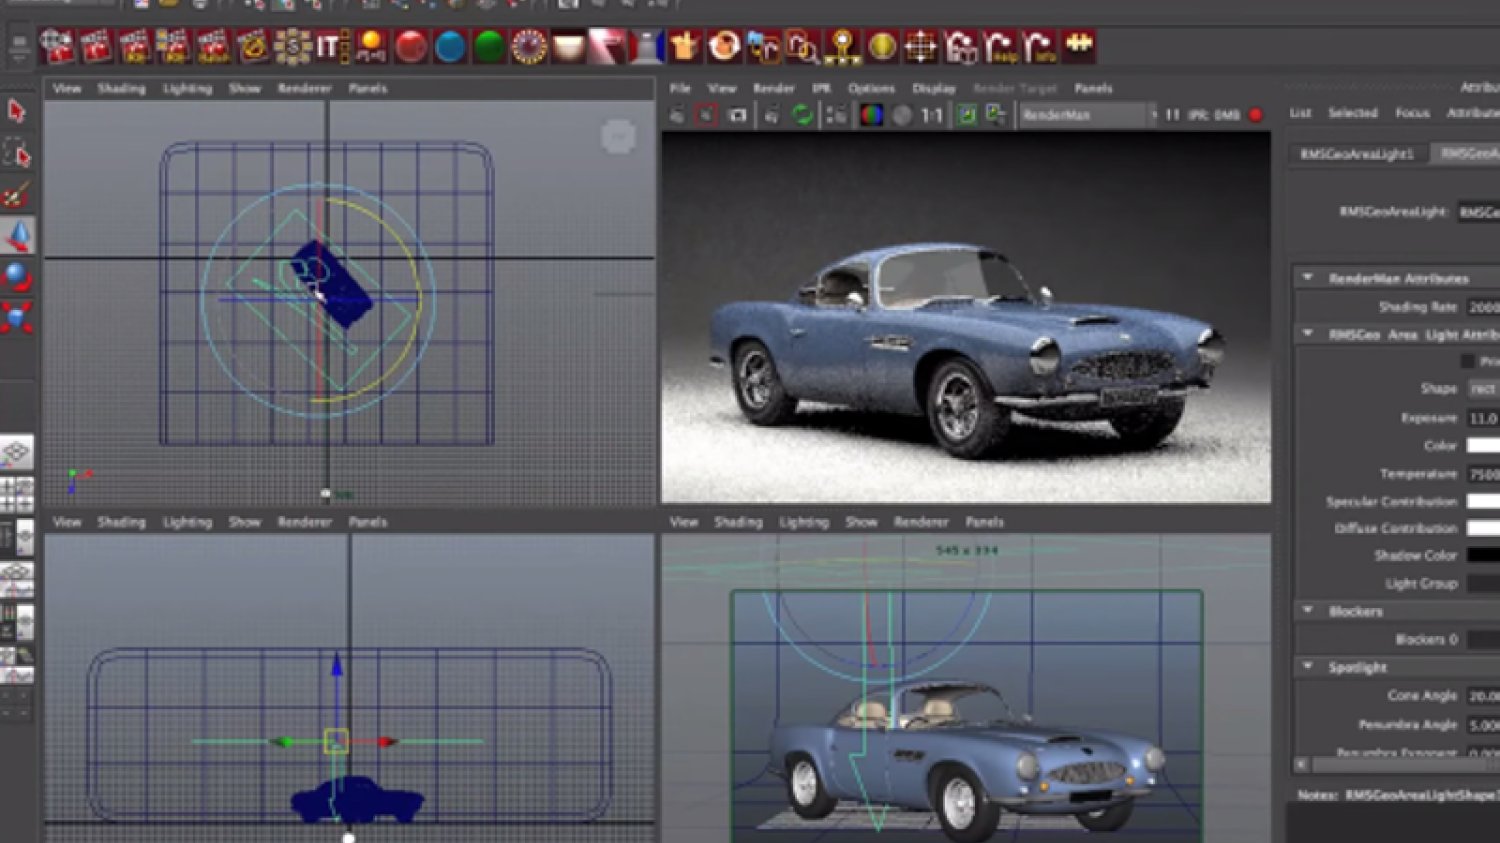The image size is (1500, 843).
Task: Click the Specular Contribution swatch
Action: coord(1483,502)
